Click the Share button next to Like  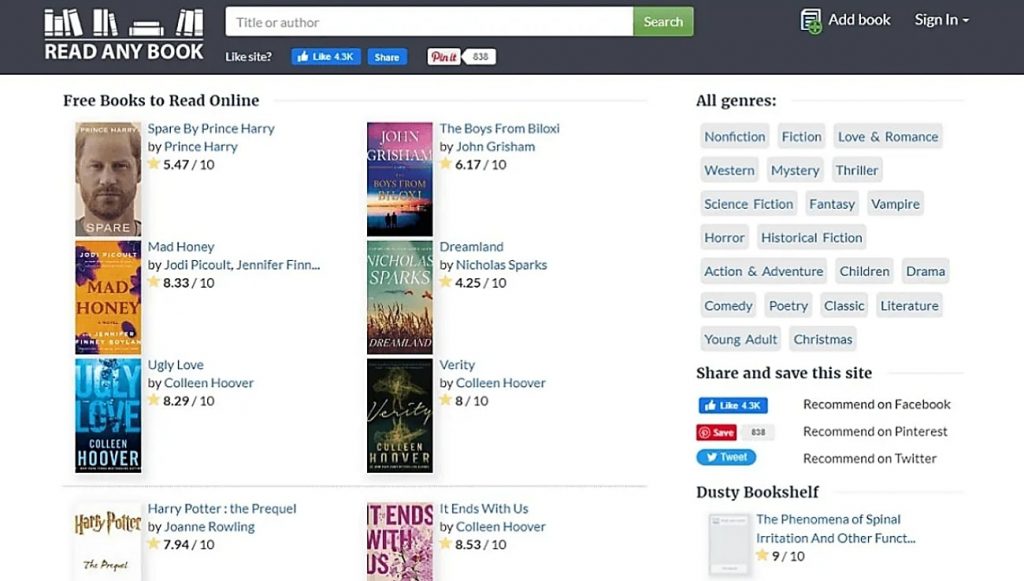(x=386, y=56)
